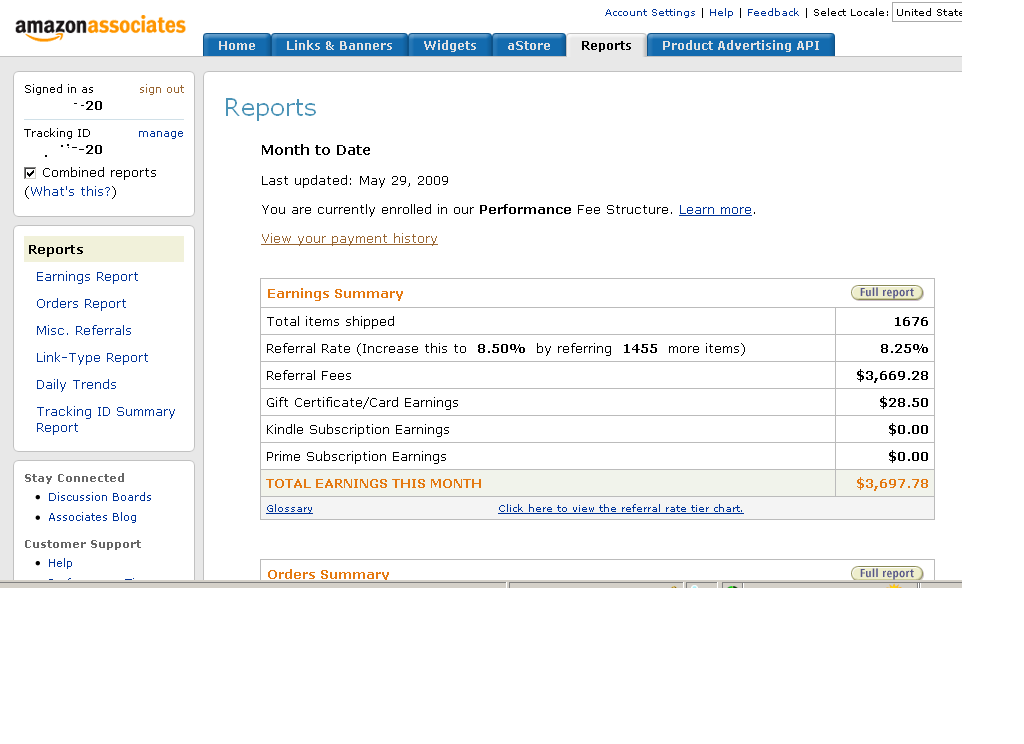Open the Links & Banners tab
The height and width of the screenshot is (744, 1024).
[339, 46]
